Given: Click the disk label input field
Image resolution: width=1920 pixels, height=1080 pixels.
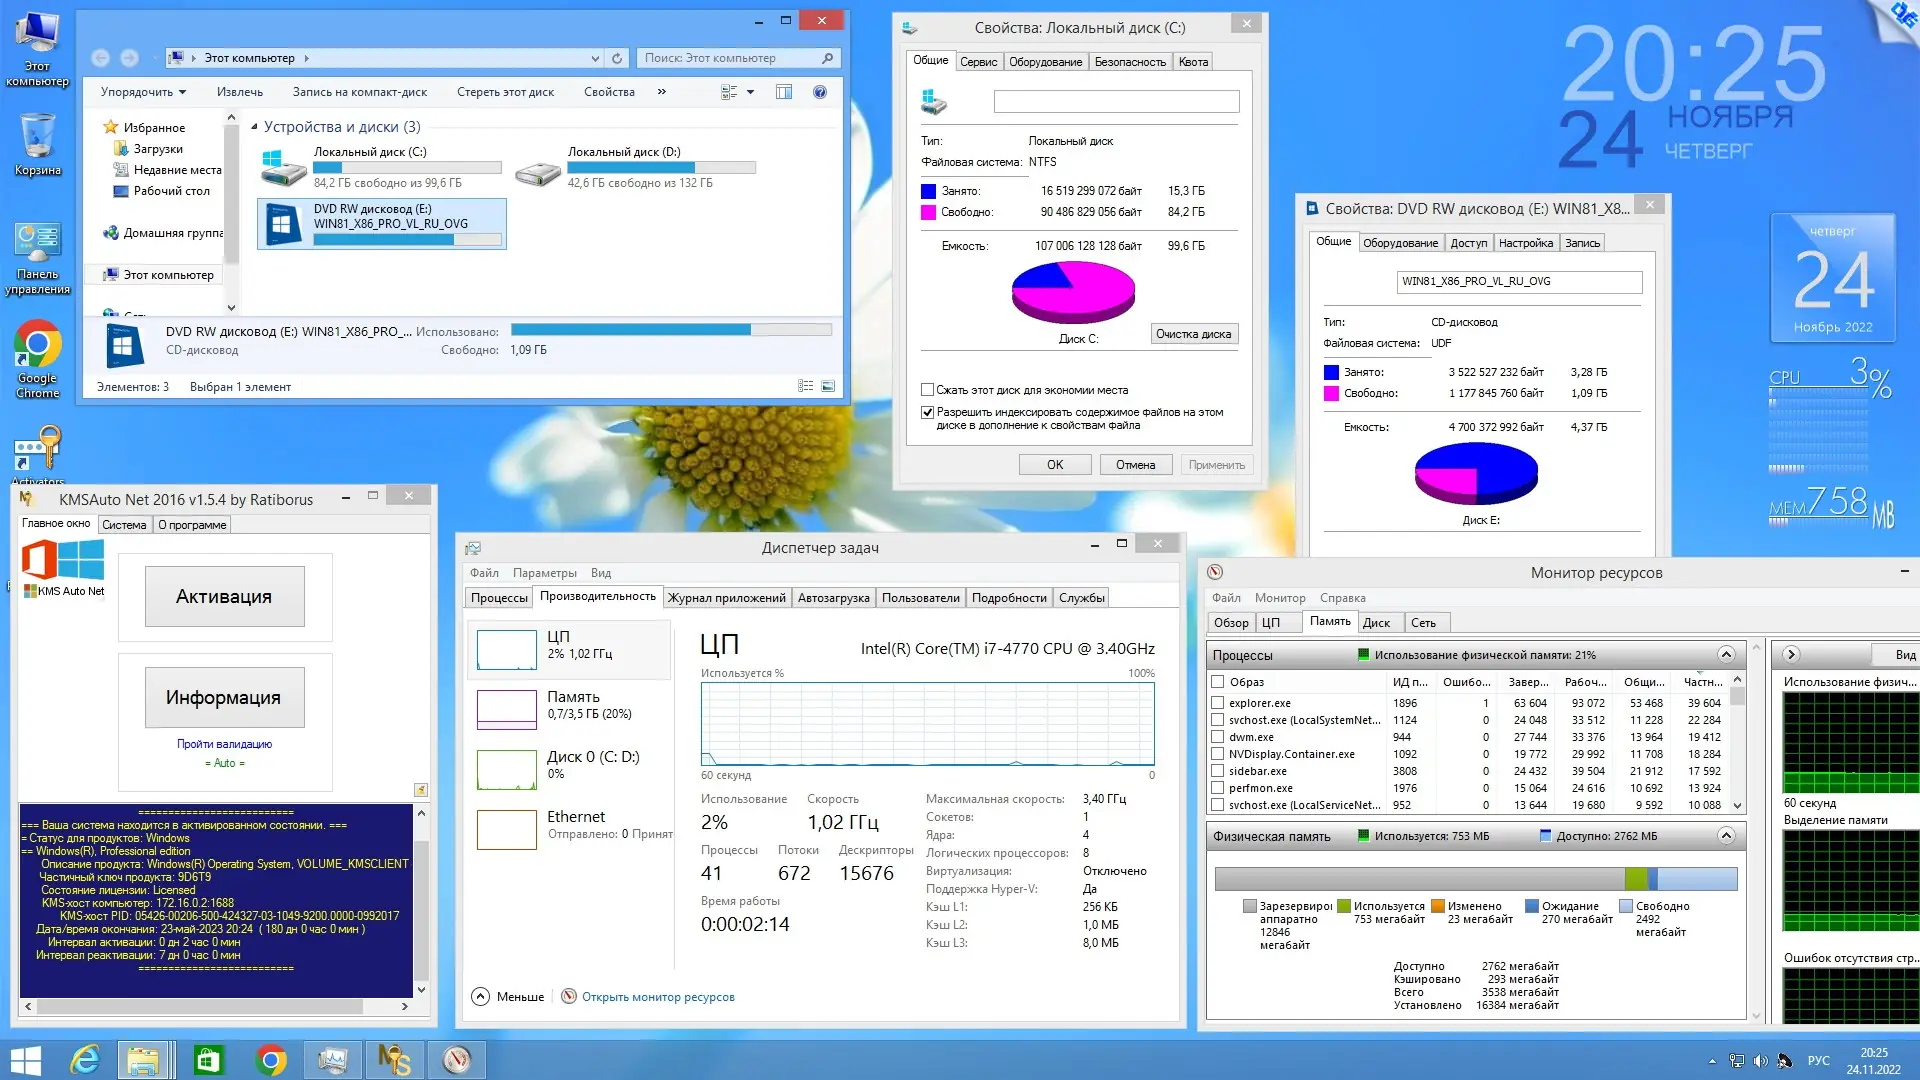Looking at the screenshot, I should (1115, 101).
